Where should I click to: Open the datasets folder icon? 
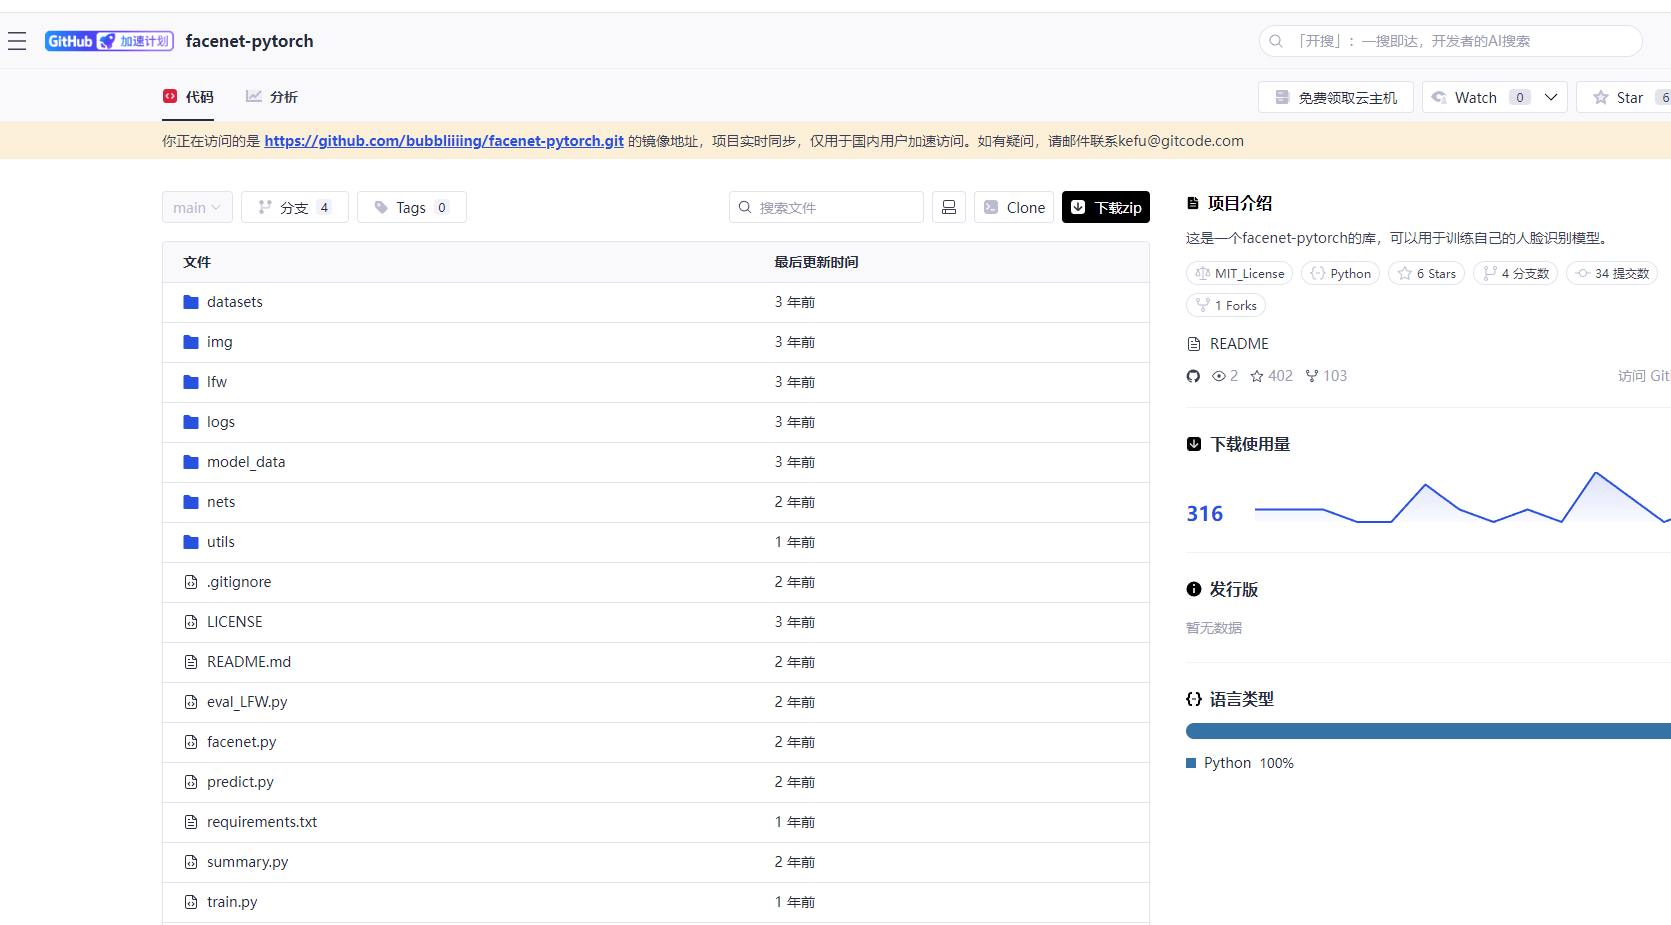pyautogui.click(x=191, y=302)
